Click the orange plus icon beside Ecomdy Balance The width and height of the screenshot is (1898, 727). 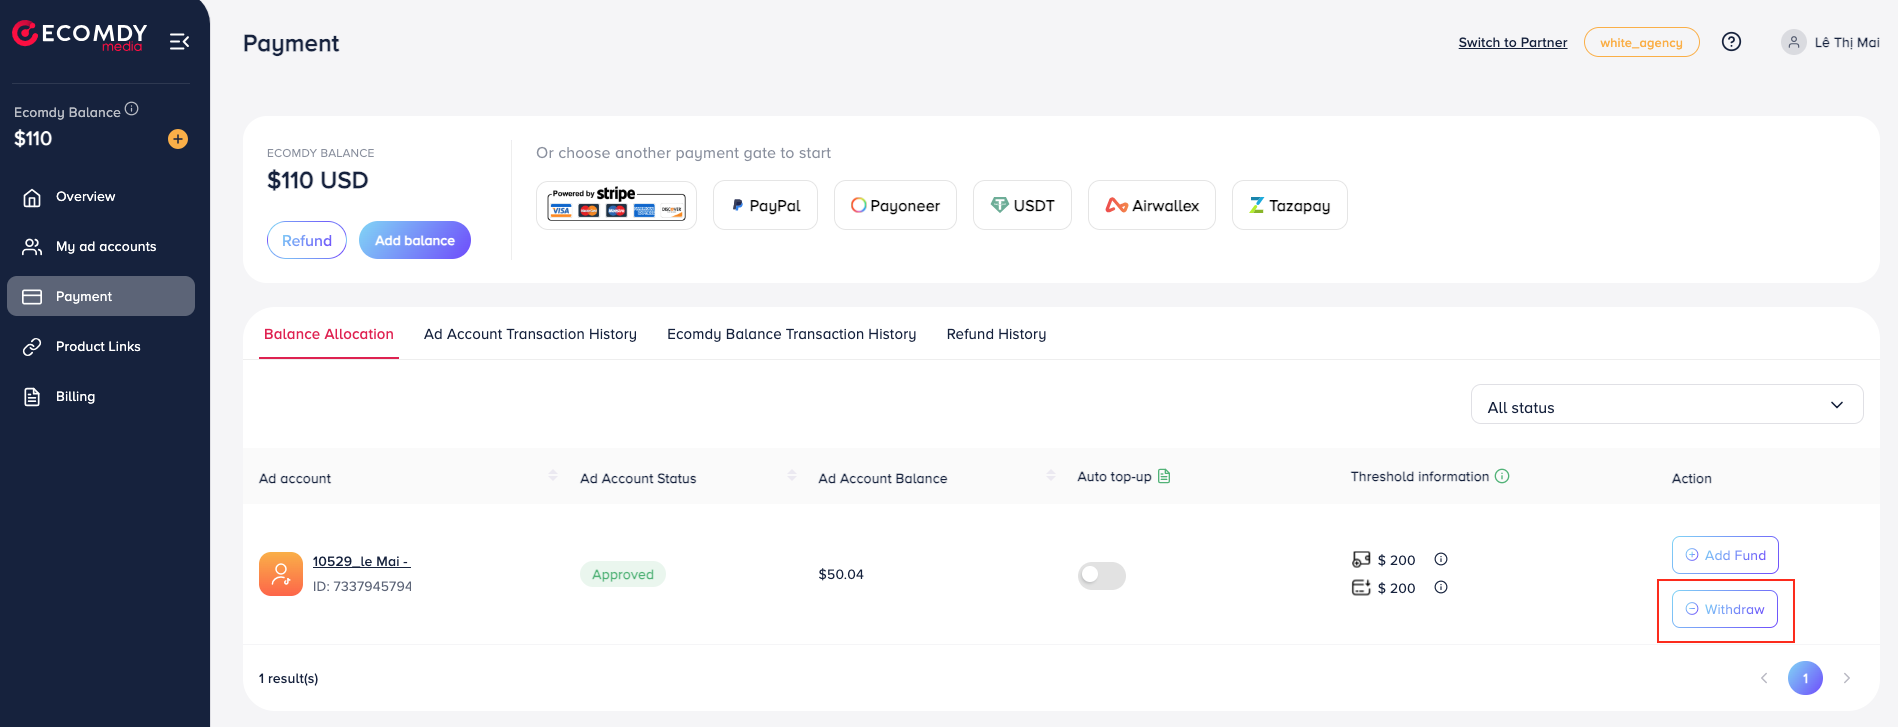178,139
